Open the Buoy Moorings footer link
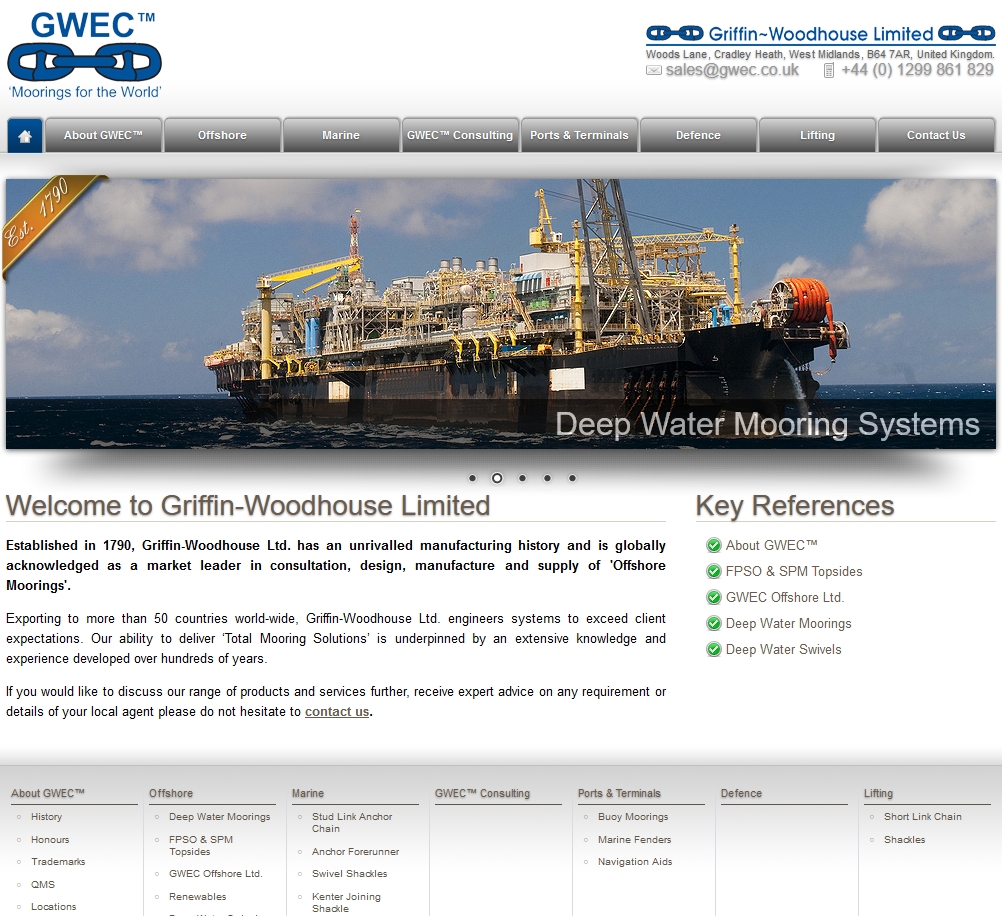This screenshot has width=1002, height=916. point(633,817)
